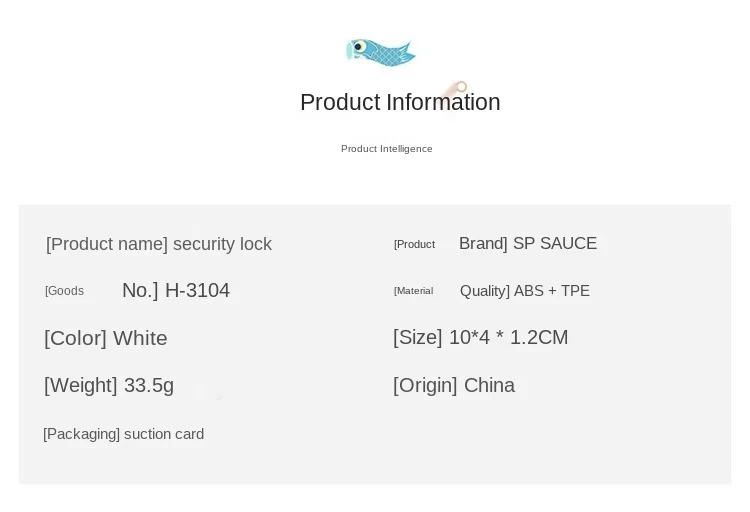Click the small [Goods label
750x512 pixels.
click(x=65, y=291)
